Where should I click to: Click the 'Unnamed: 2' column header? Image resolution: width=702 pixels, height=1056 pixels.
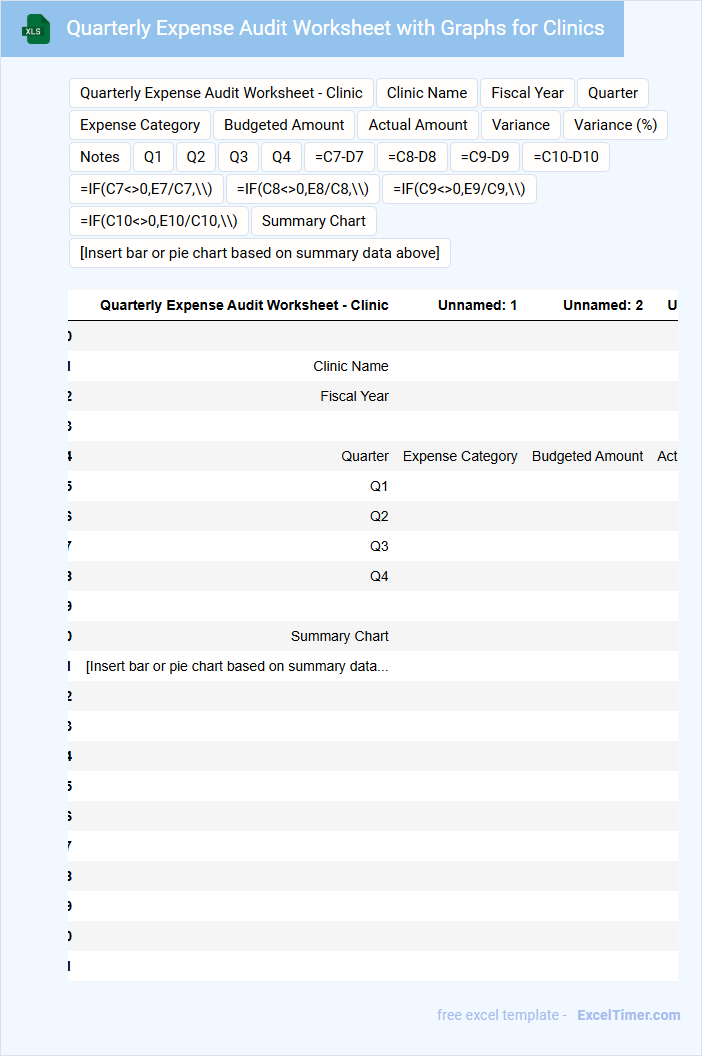coord(603,305)
